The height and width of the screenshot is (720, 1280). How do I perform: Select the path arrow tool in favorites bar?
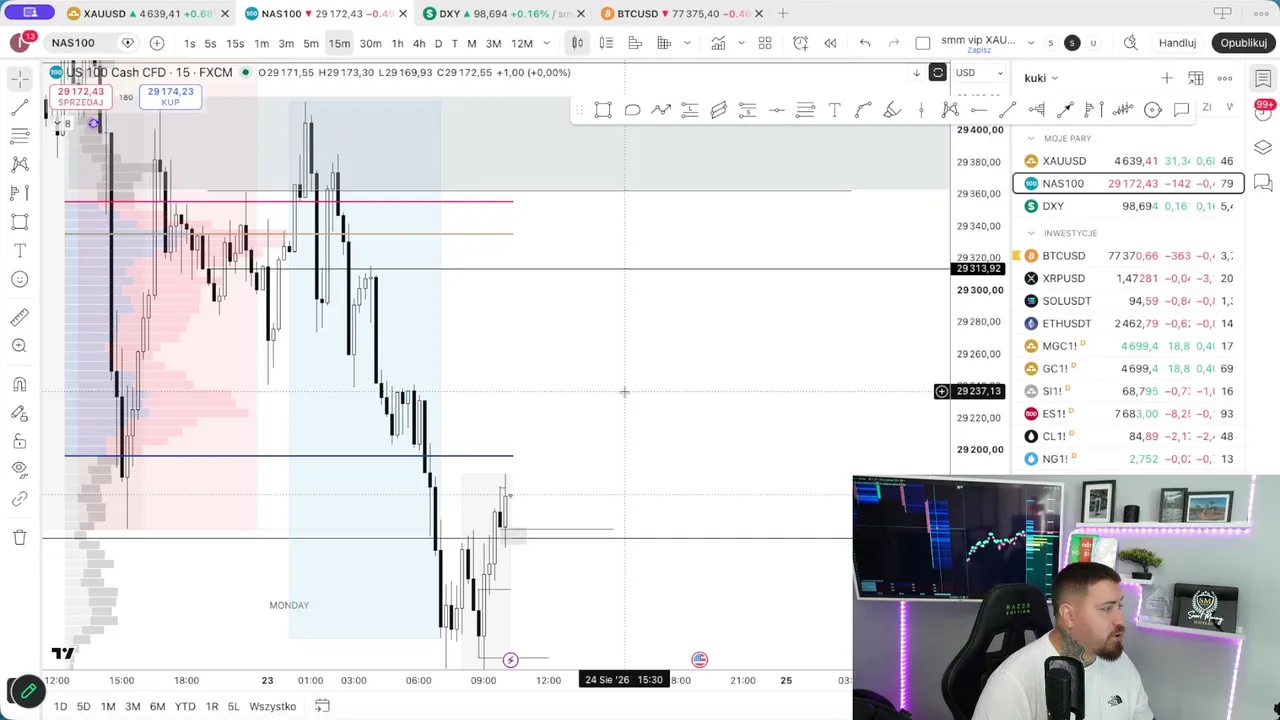point(661,110)
